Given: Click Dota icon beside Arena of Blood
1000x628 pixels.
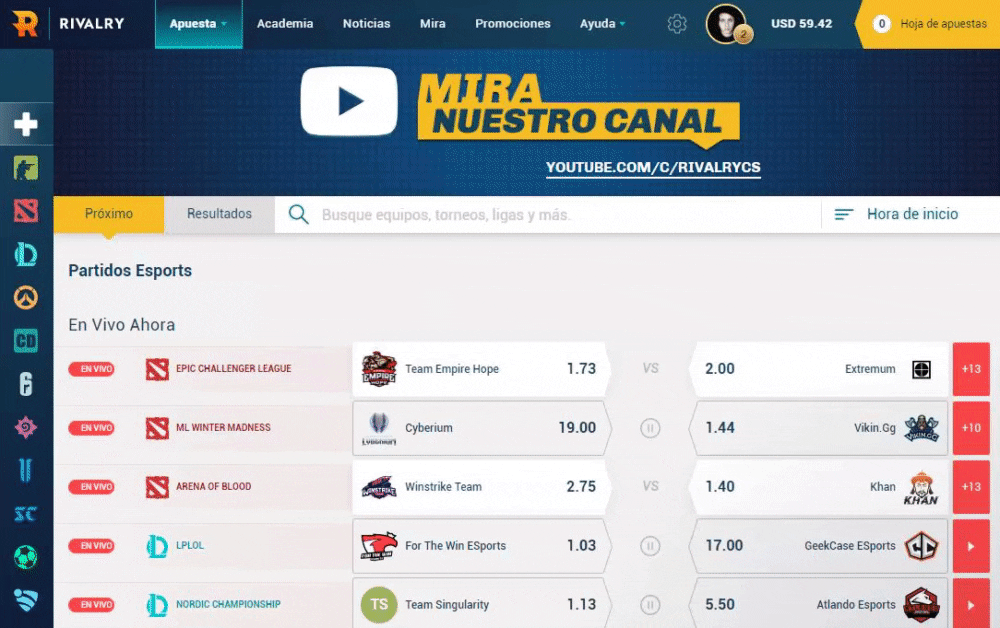Looking at the screenshot, I should point(157,487).
